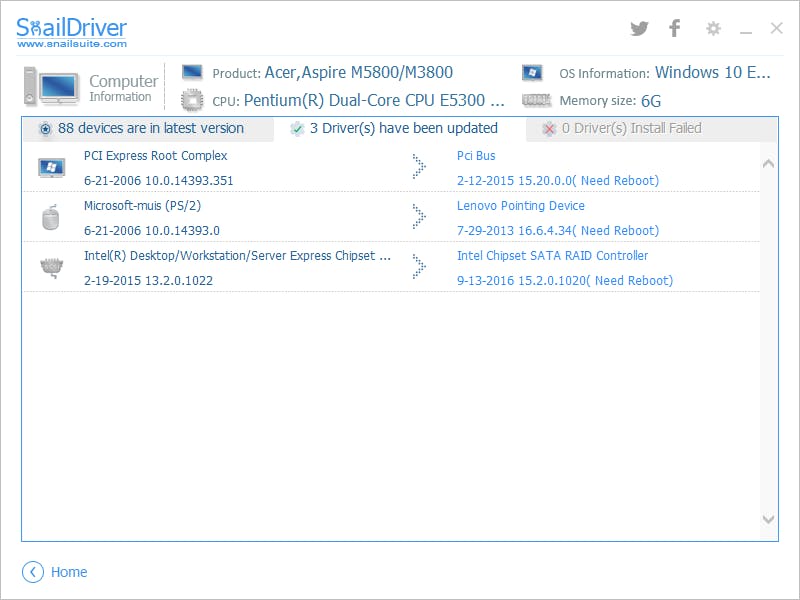
Task: Open settings via the gear icon
Action: point(713,28)
